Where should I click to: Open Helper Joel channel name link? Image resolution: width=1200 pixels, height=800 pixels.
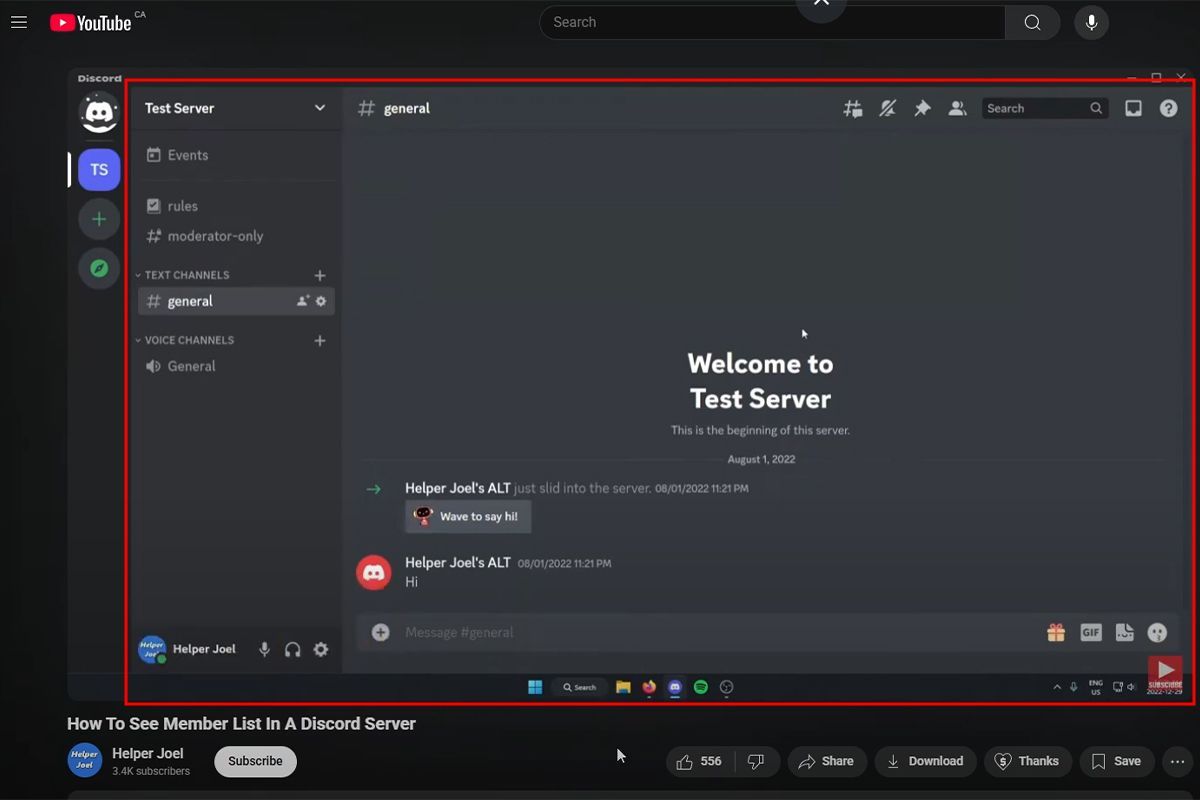coord(148,753)
